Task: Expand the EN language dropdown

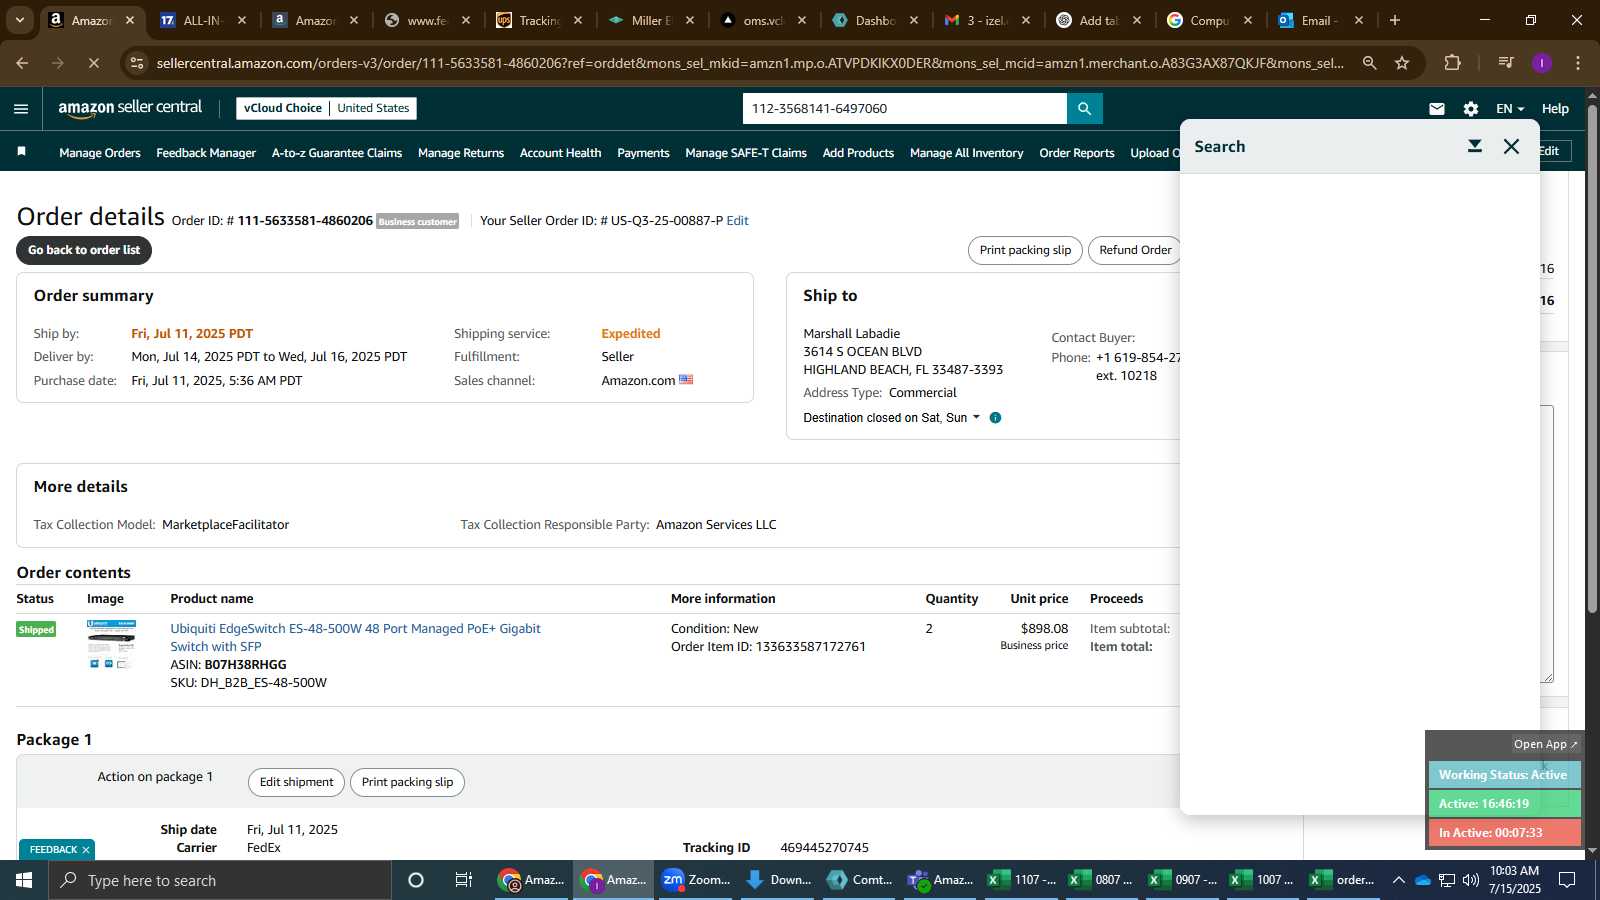Action: pyautogui.click(x=1510, y=109)
